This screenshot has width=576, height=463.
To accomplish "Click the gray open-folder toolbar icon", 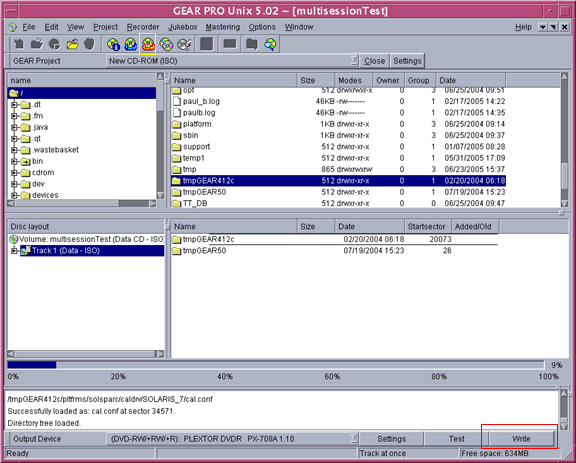I will coord(36,44).
